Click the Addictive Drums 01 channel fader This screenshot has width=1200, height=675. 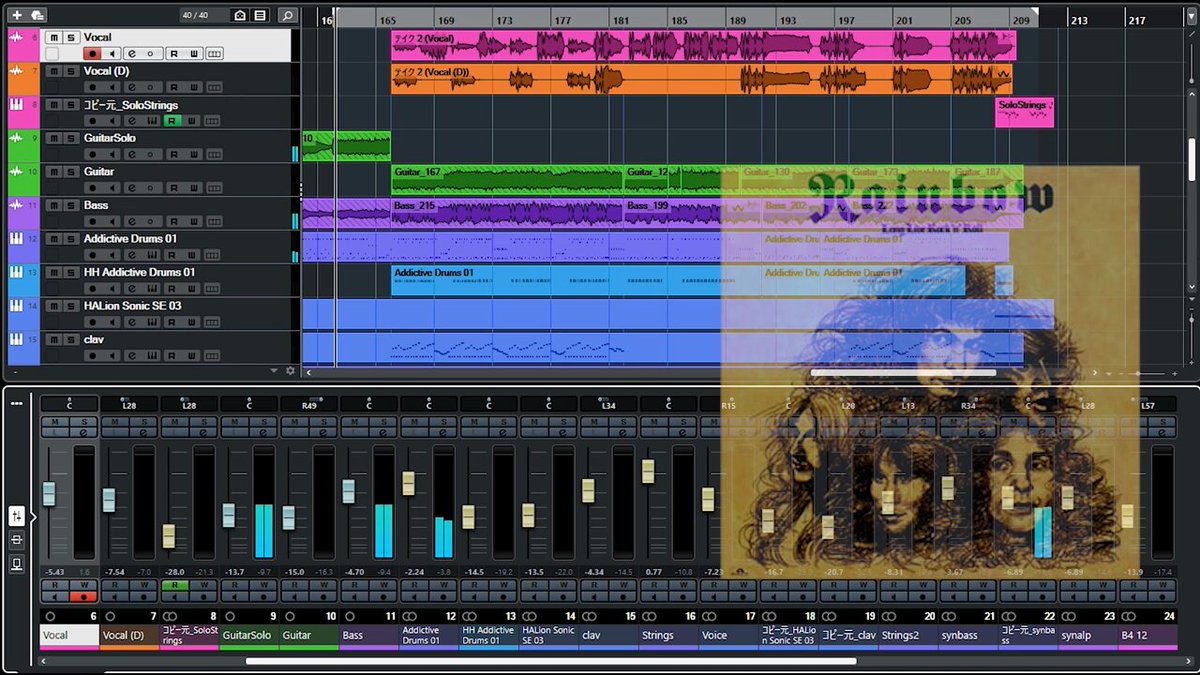(408, 483)
